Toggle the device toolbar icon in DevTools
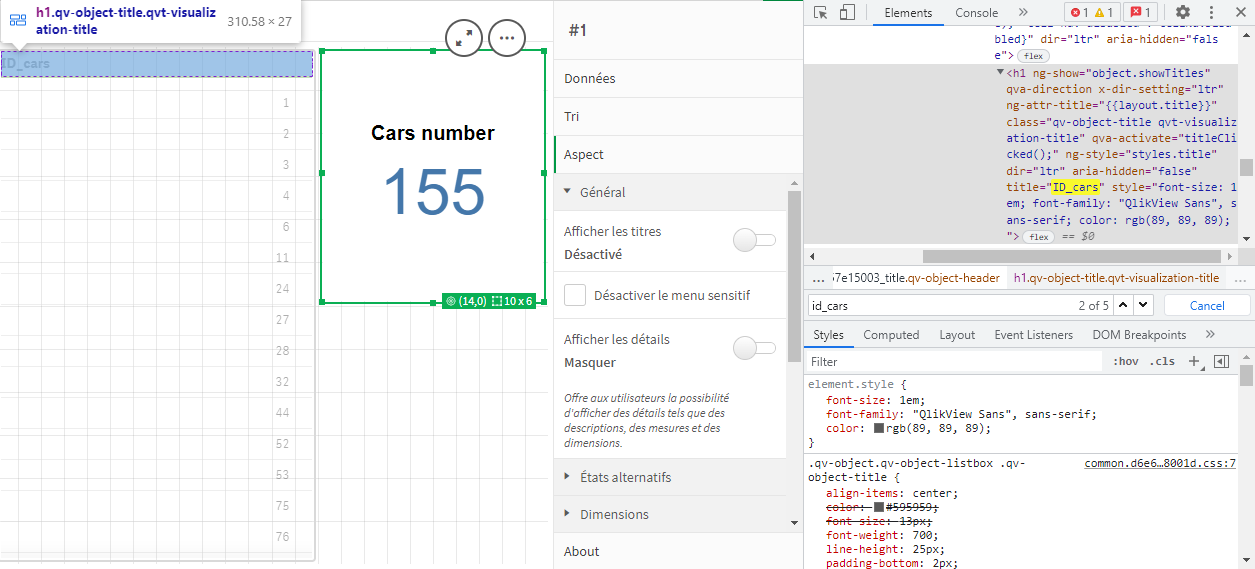1255x569 pixels. (x=847, y=13)
